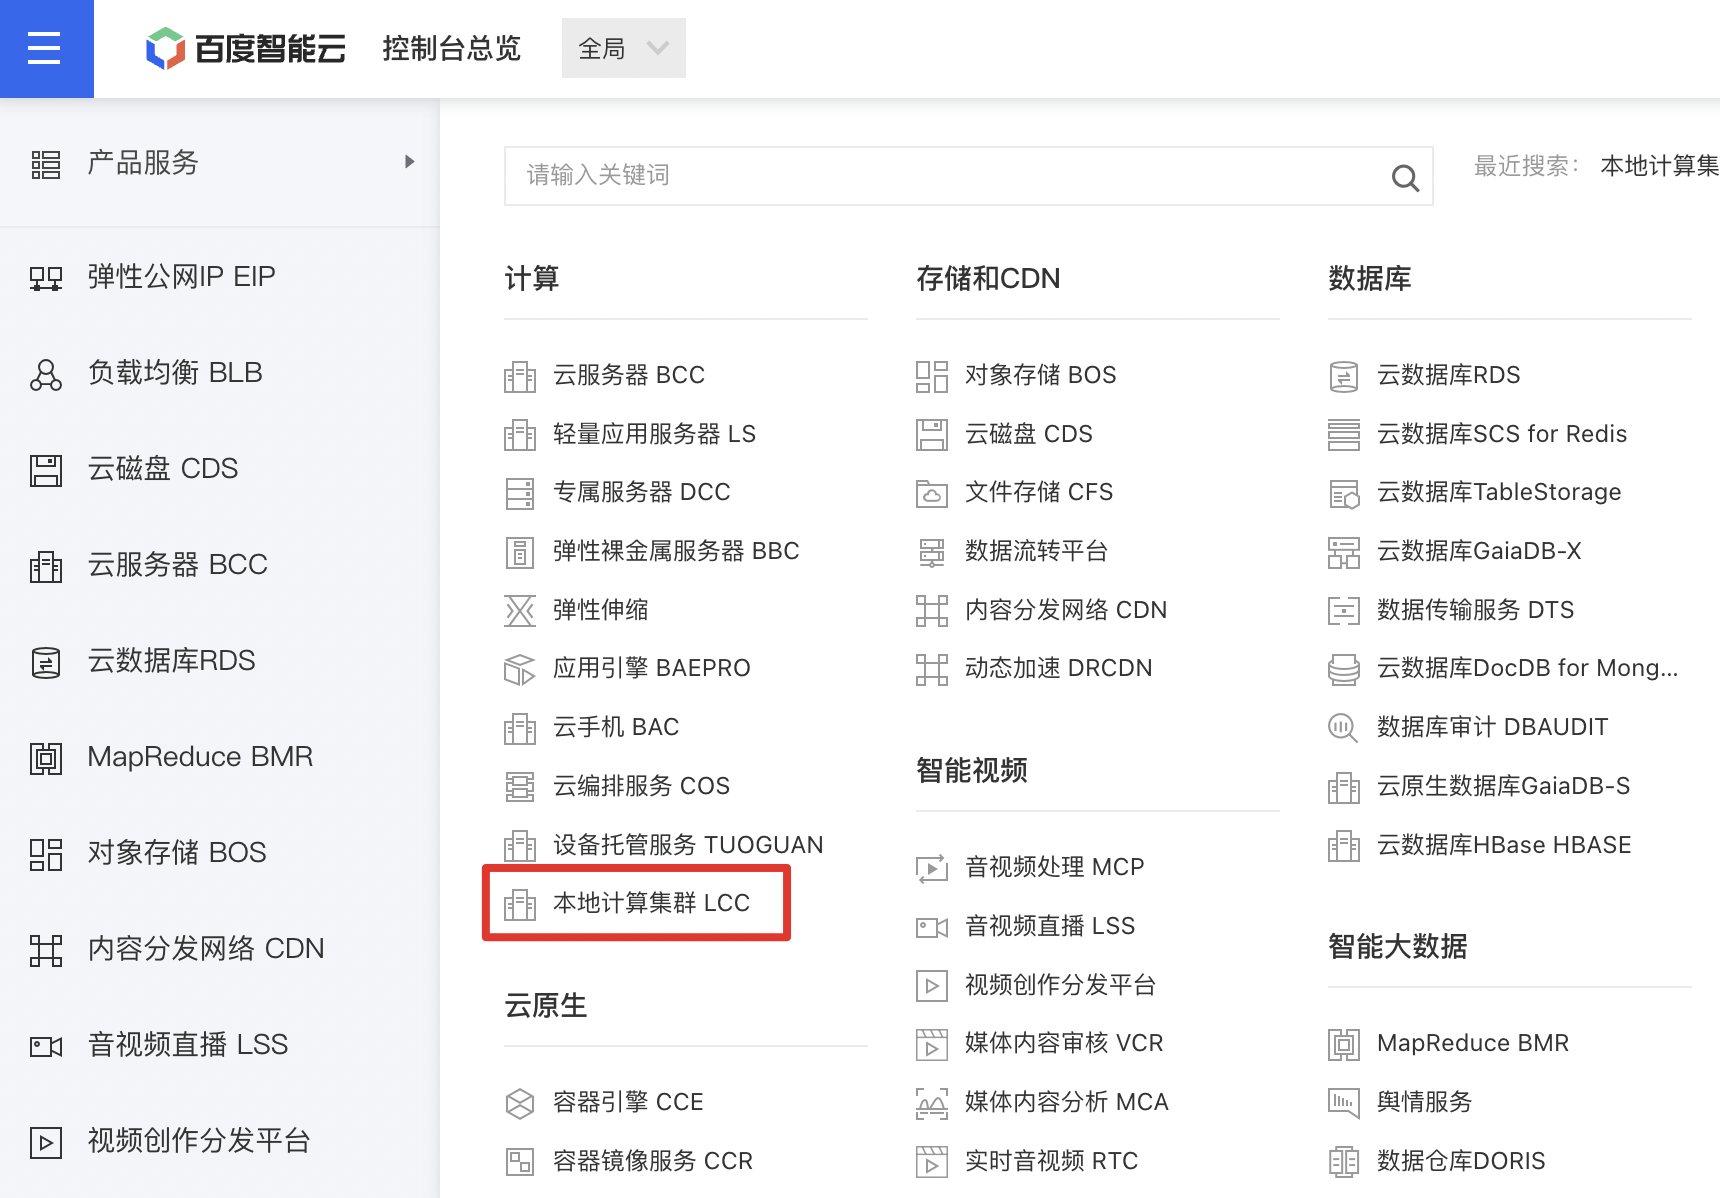Viewport: 1720px width, 1198px height.
Task: Open 云数据库HBase HBASE
Action: (1504, 845)
